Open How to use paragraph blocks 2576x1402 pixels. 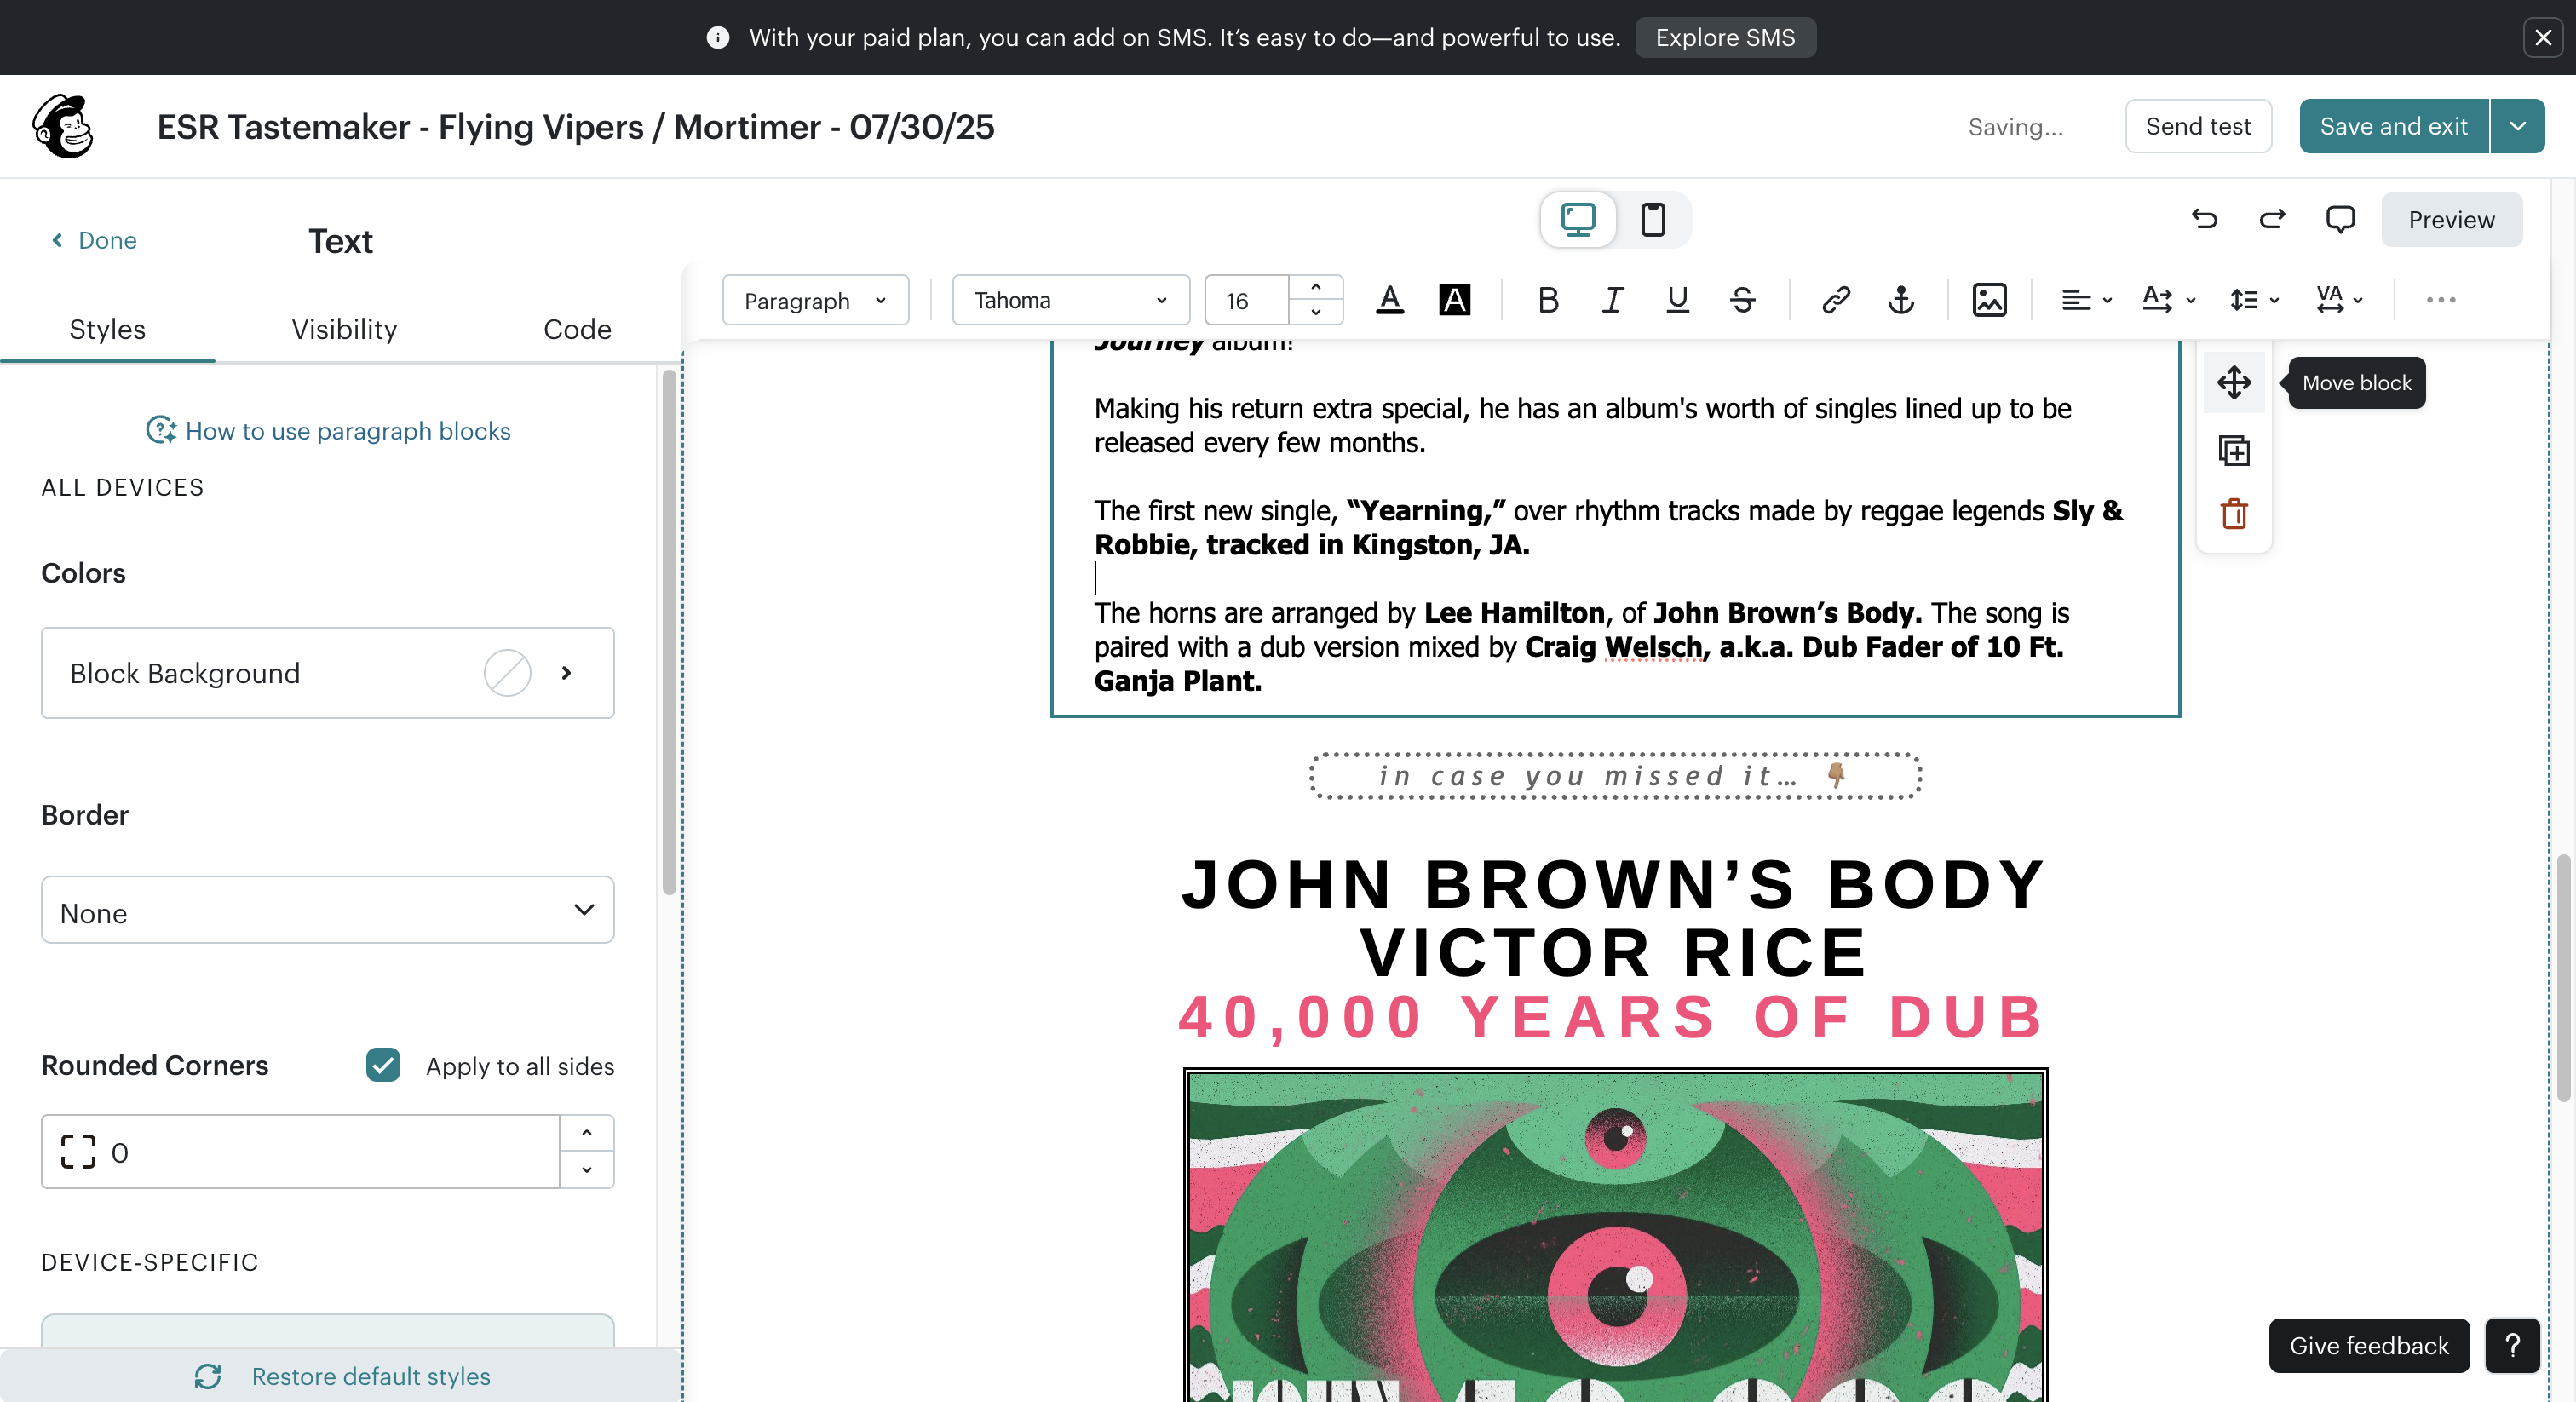328,431
